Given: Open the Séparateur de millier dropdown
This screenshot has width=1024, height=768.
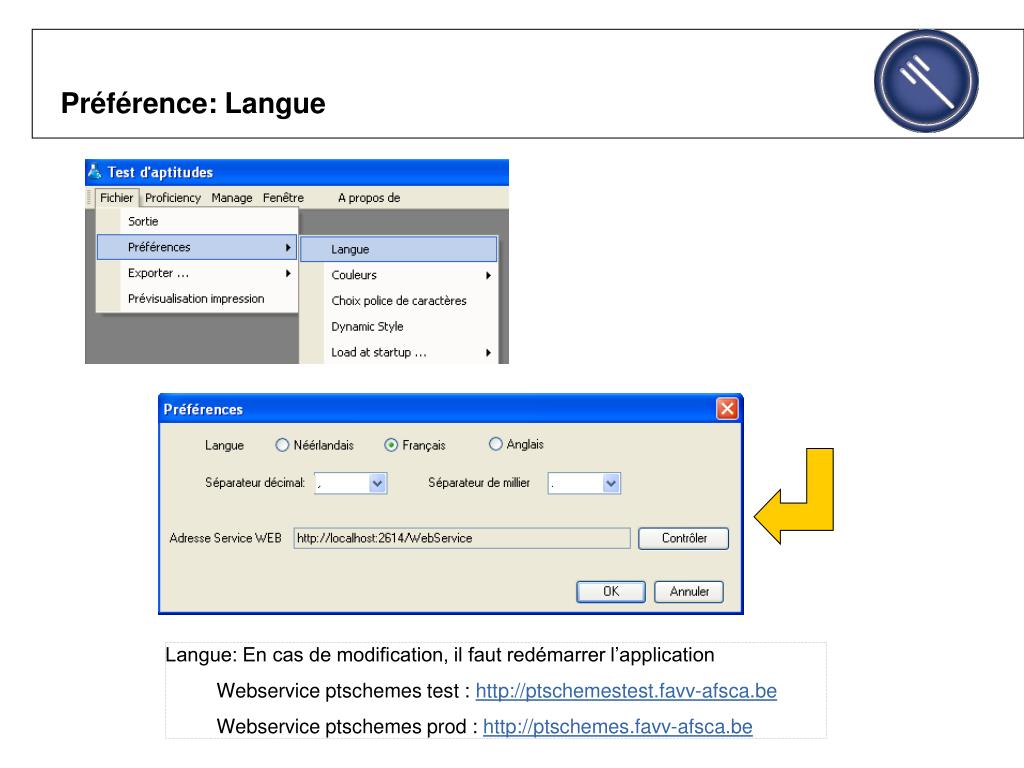Looking at the screenshot, I should 611,483.
